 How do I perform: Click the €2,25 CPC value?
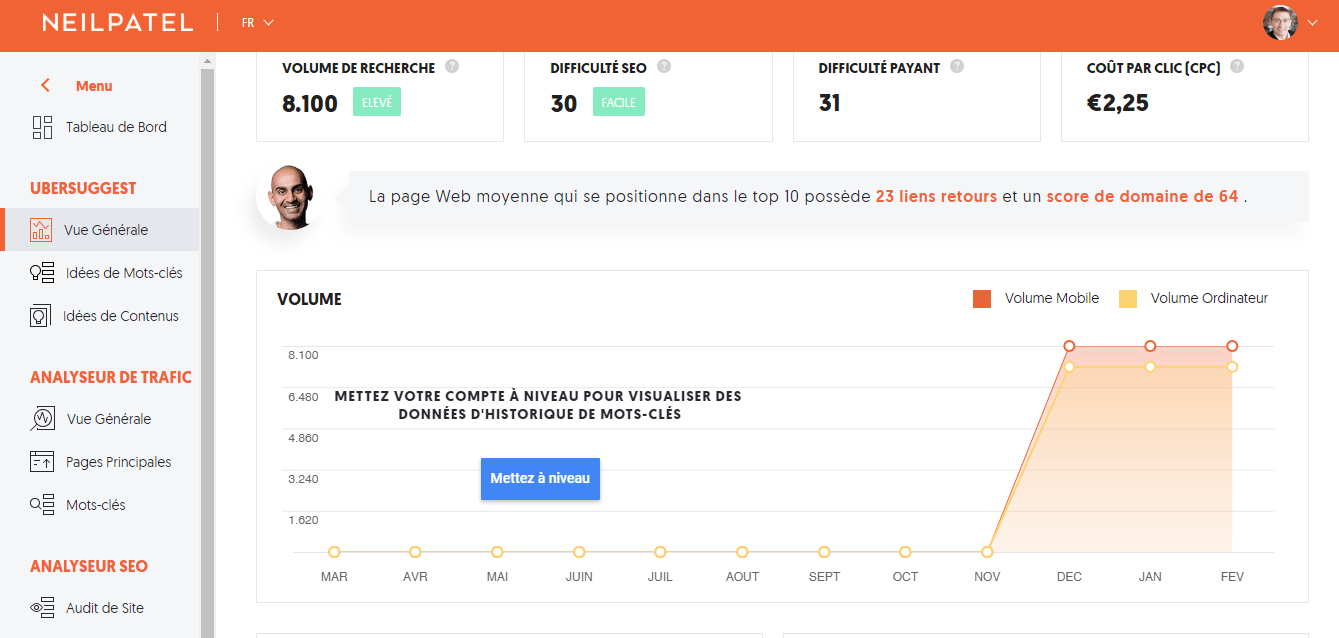(x=1118, y=103)
